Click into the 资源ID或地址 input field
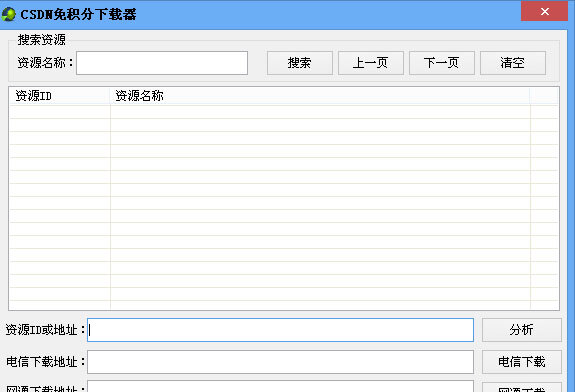Viewport: 575px width, 392px height. pos(280,330)
